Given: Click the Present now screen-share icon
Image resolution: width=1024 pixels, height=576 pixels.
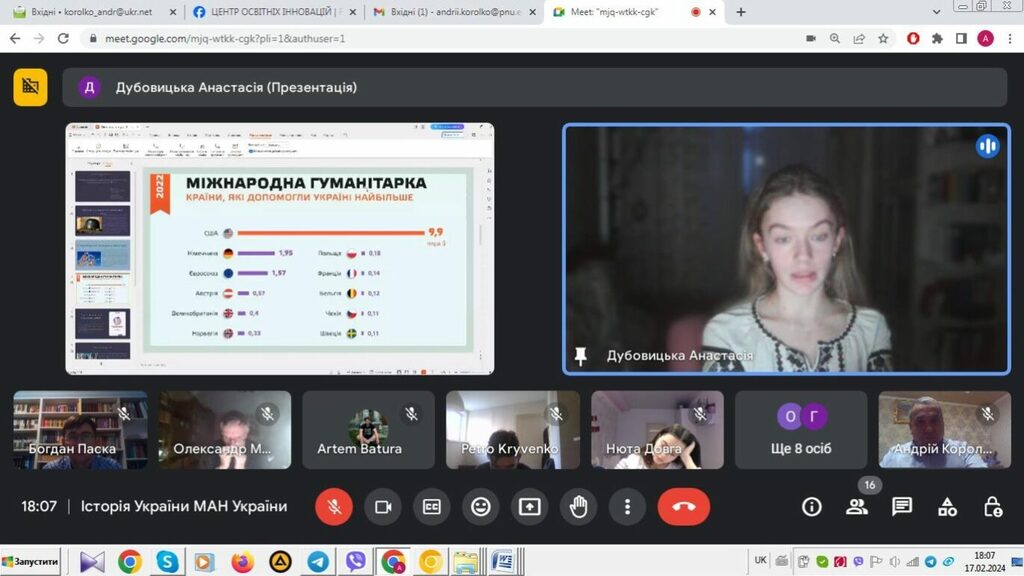Looking at the screenshot, I should pos(529,507).
